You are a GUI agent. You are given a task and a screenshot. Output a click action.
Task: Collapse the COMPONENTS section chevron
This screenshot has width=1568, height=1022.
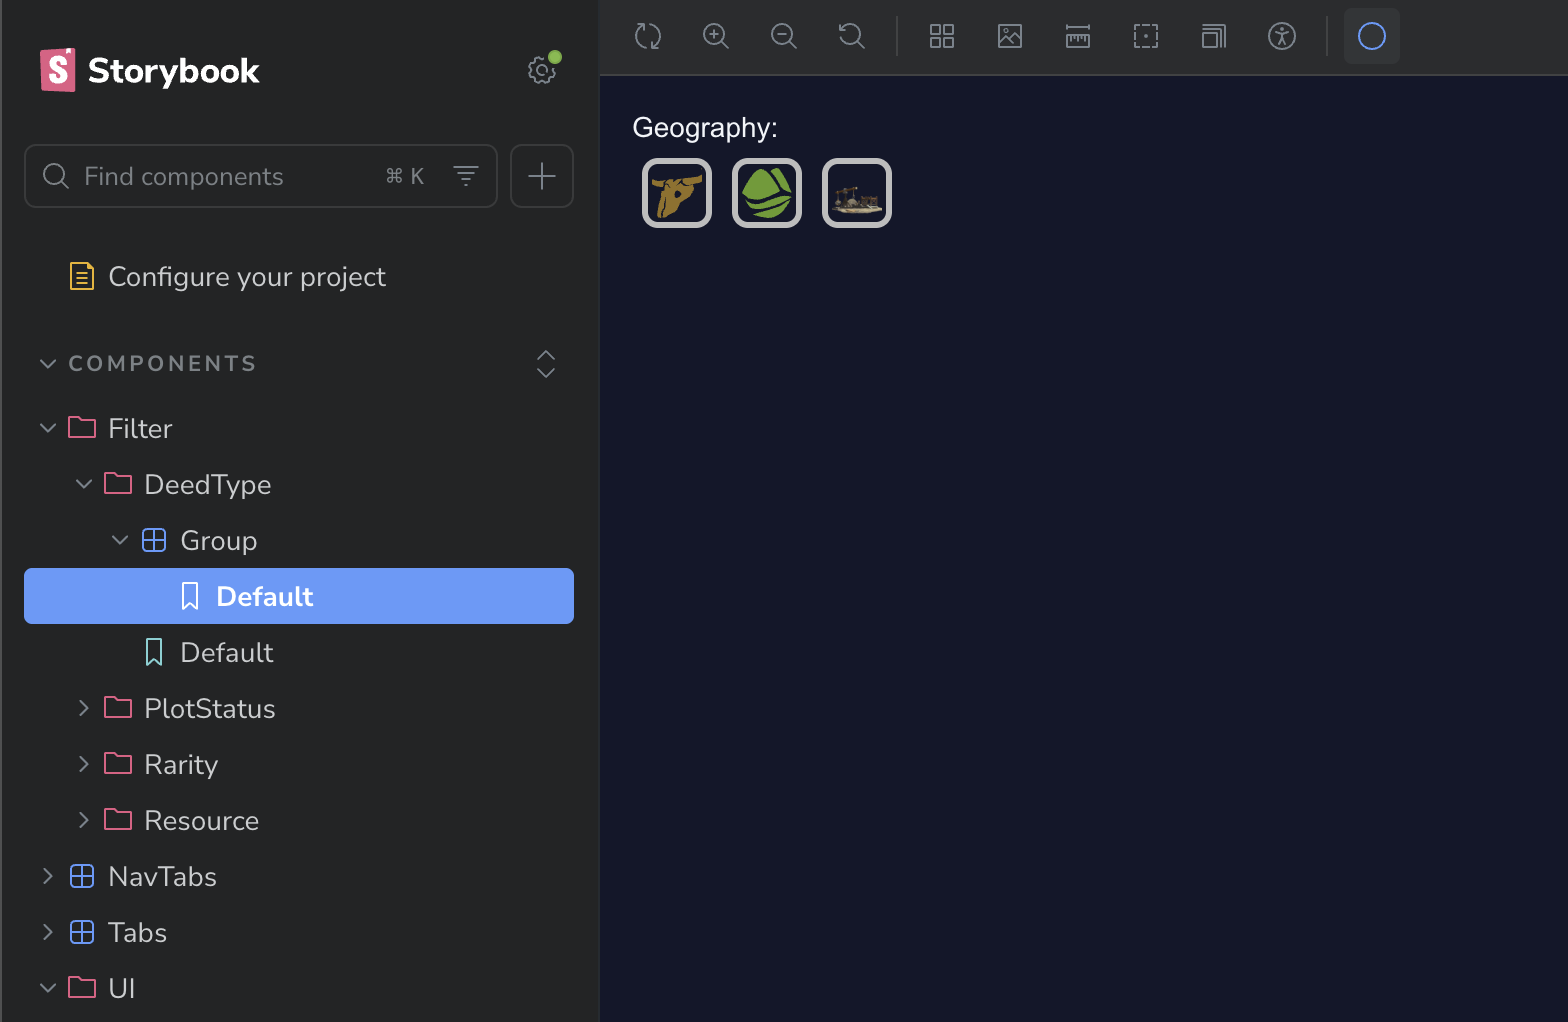[47, 364]
